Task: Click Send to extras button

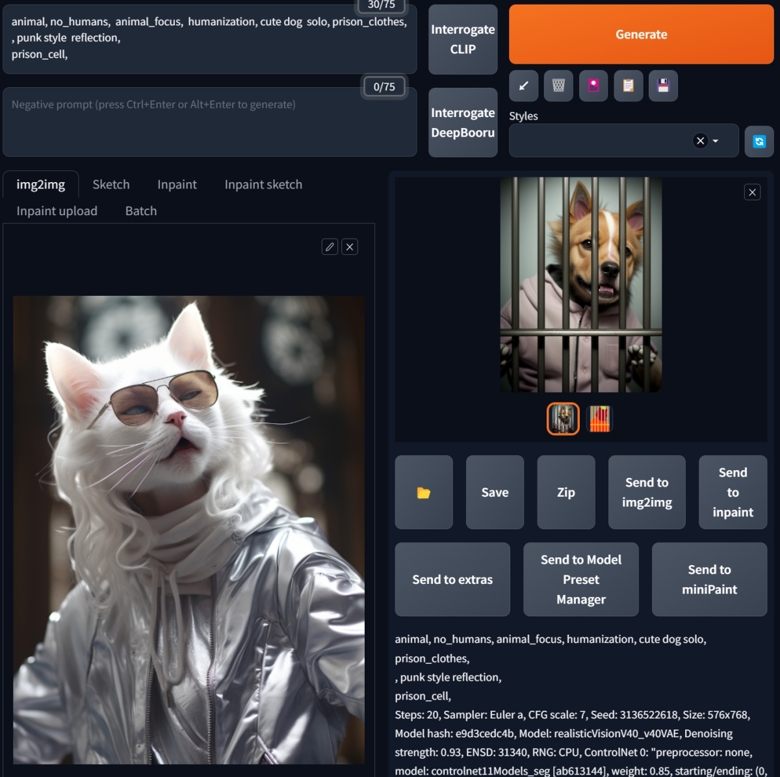Action: click(x=452, y=580)
